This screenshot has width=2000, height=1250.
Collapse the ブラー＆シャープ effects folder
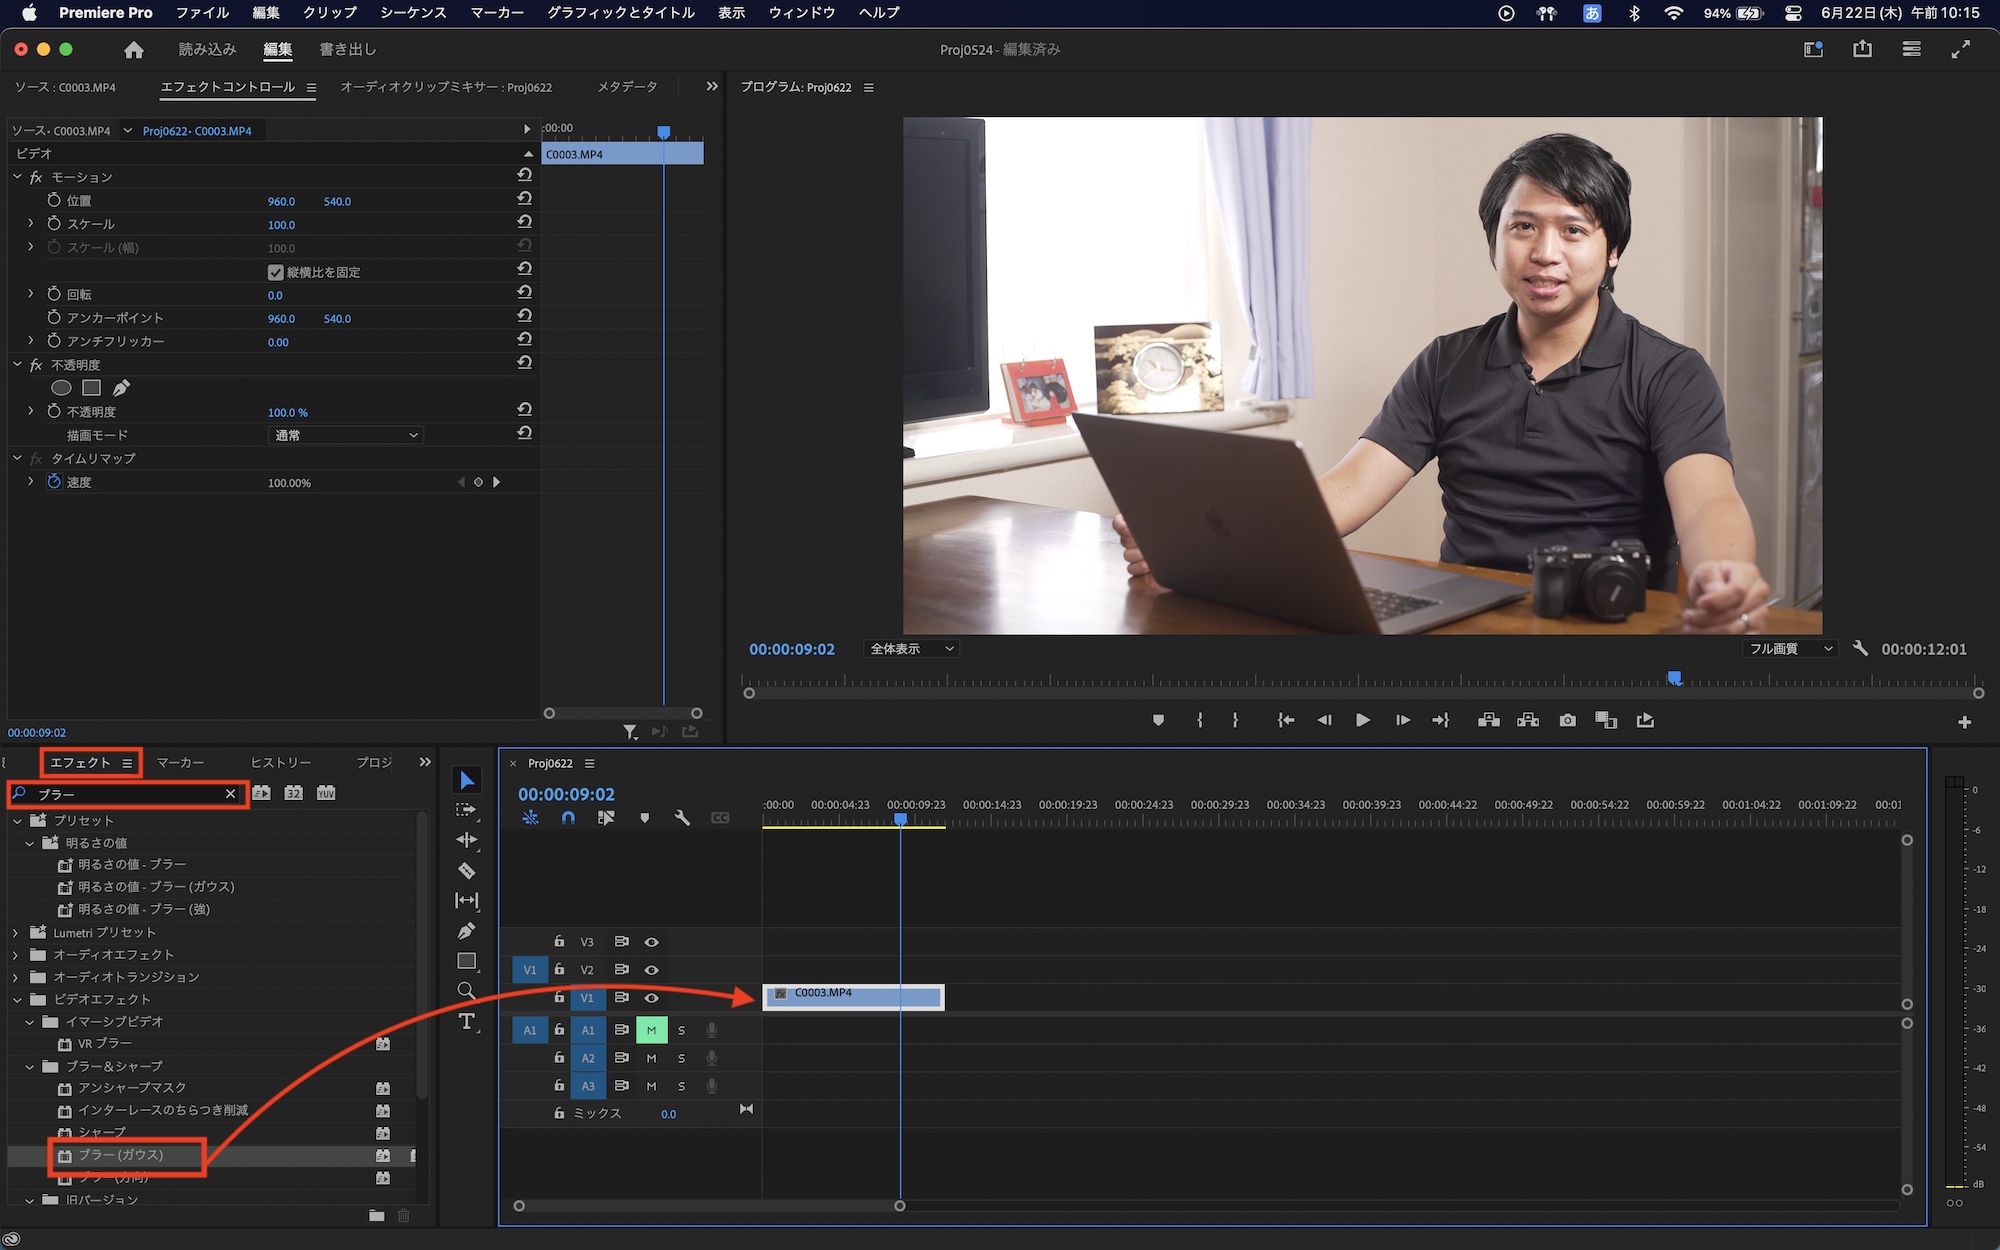pyautogui.click(x=30, y=1066)
